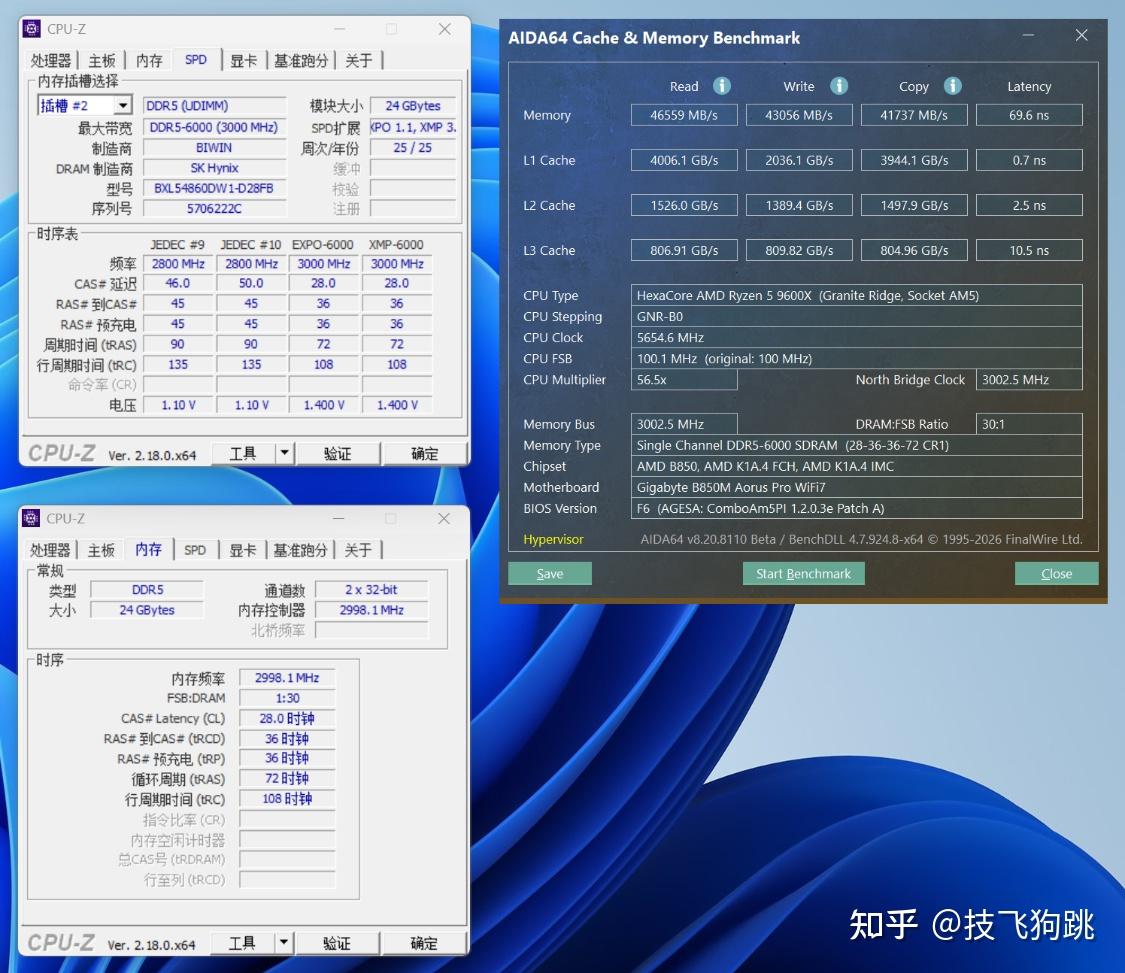Switch to 主板 tab in the bottom CPU-Z window
This screenshot has height=973, width=1125.
click(101, 550)
